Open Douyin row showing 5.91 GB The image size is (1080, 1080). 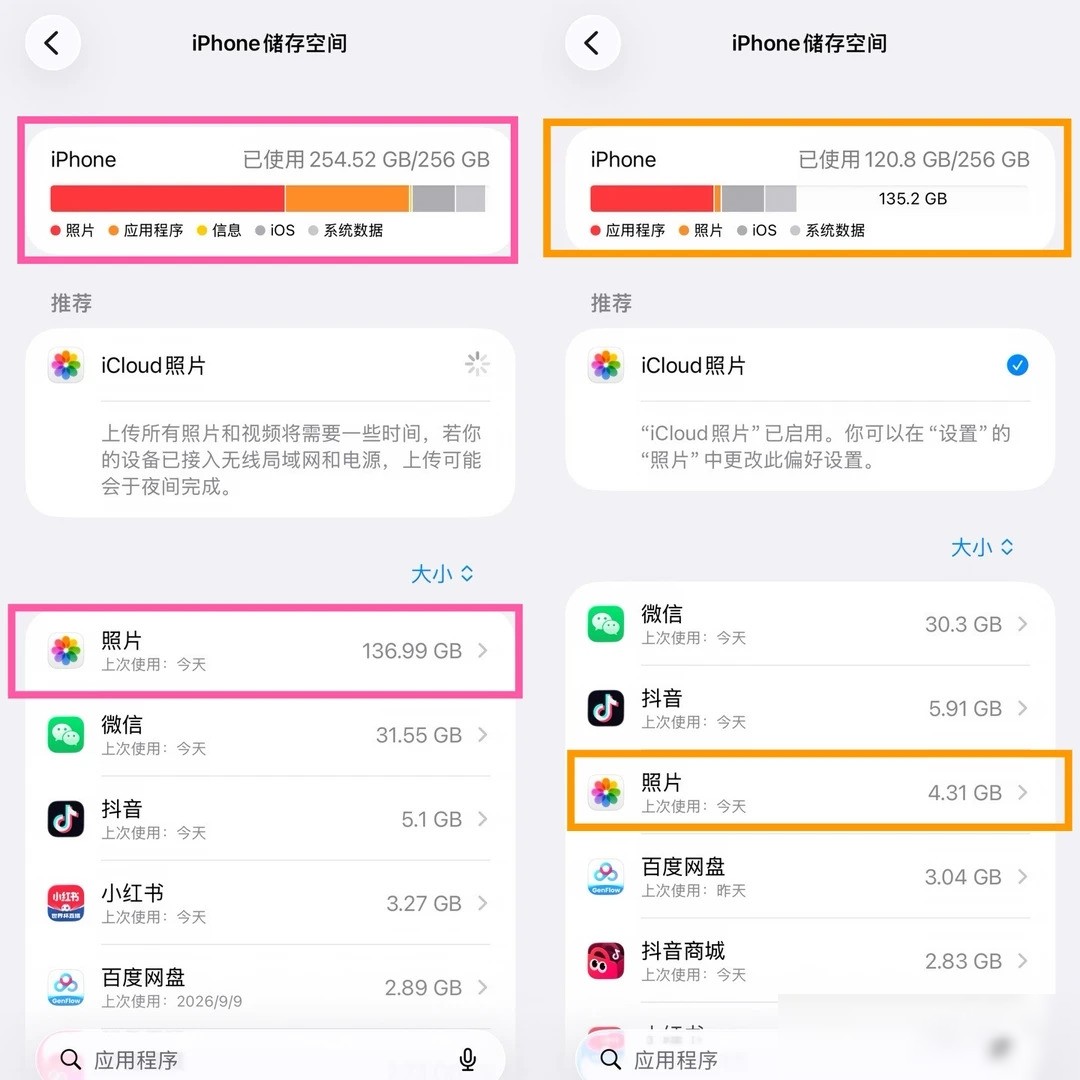(x=809, y=708)
